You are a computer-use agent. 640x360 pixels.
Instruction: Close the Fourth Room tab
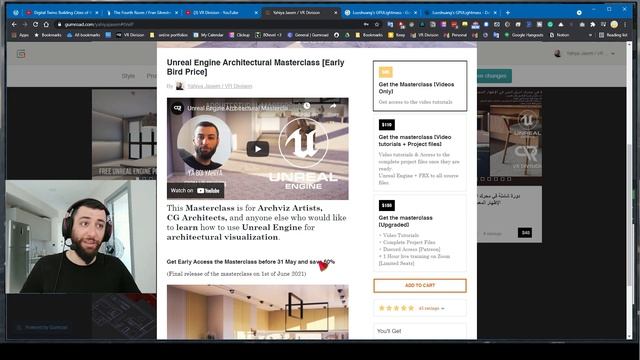tap(176, 13)
